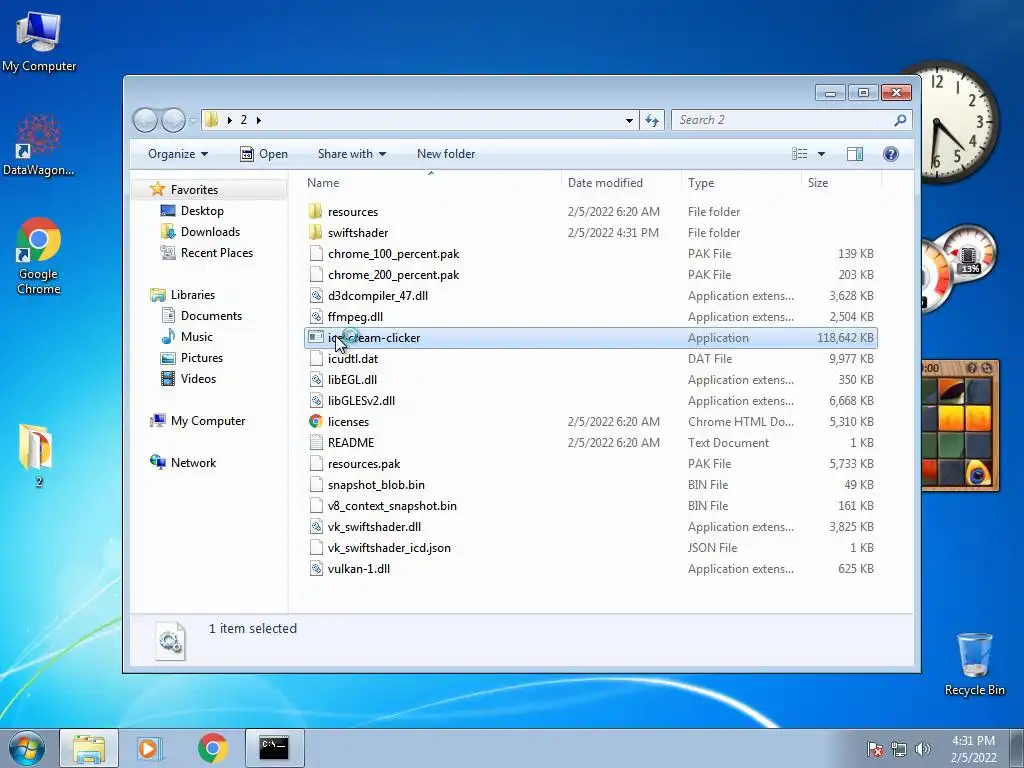The height and width of the screenshot is (768, 1024).
Task: Select the ffmpeg.dll file
Action: click(591, 317)
